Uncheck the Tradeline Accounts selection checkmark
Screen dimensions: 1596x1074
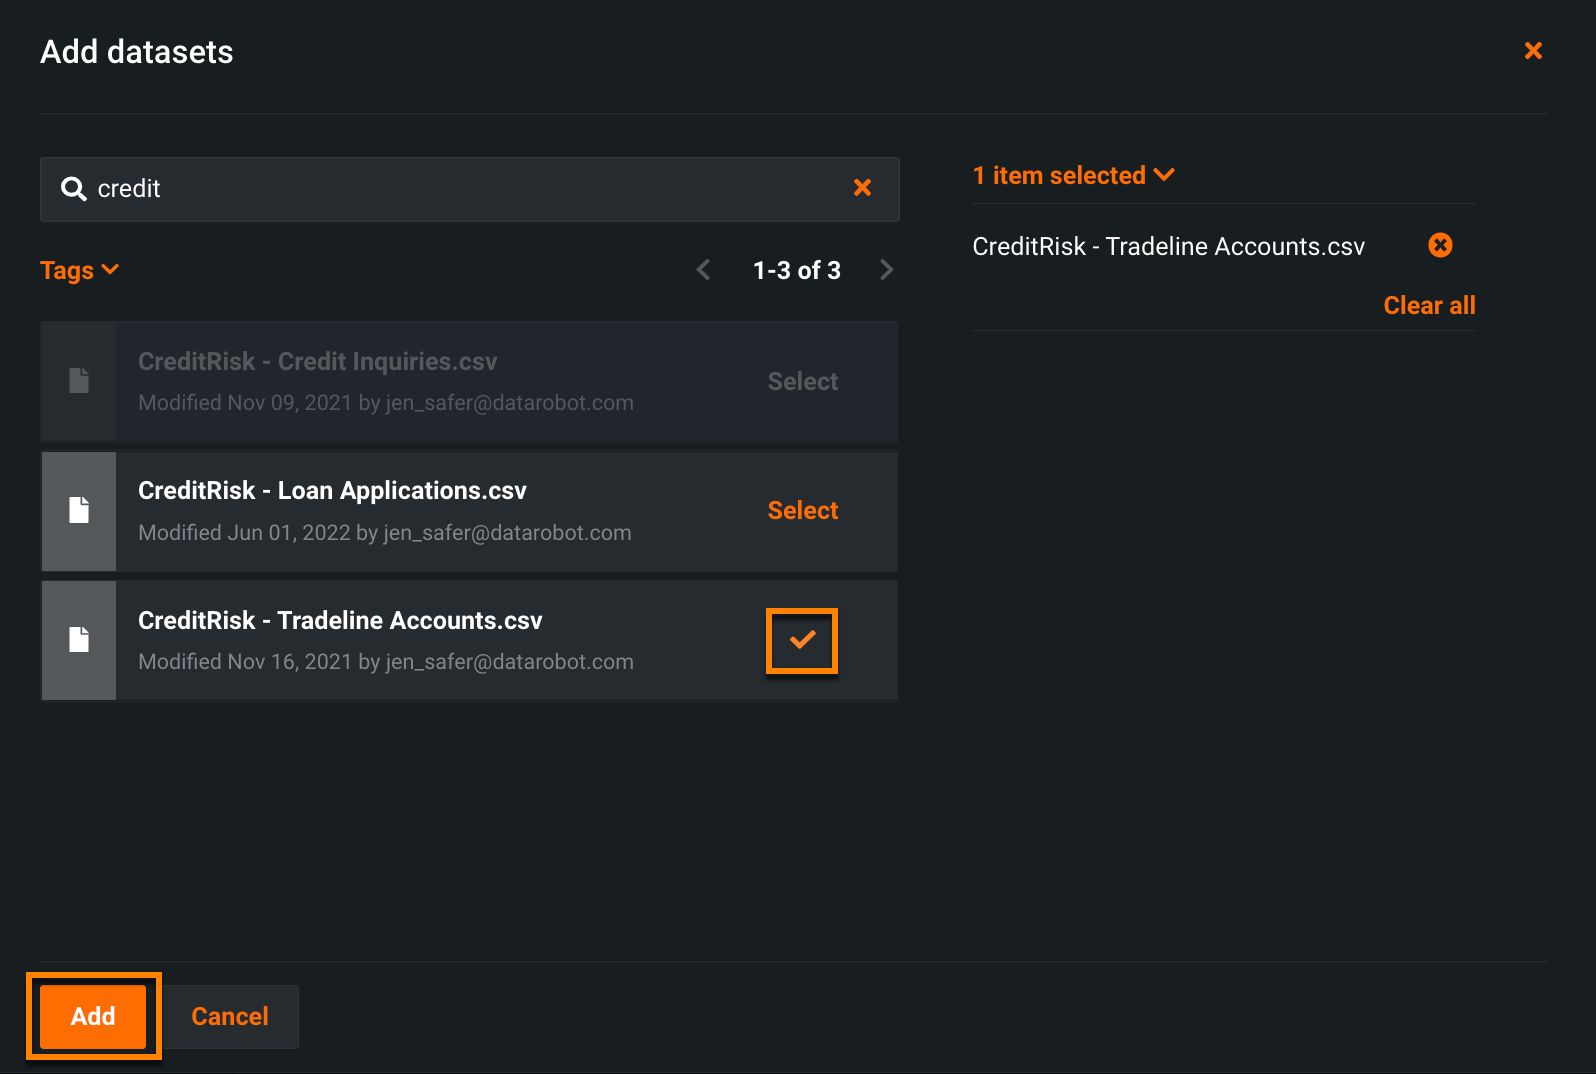point(802,641)
